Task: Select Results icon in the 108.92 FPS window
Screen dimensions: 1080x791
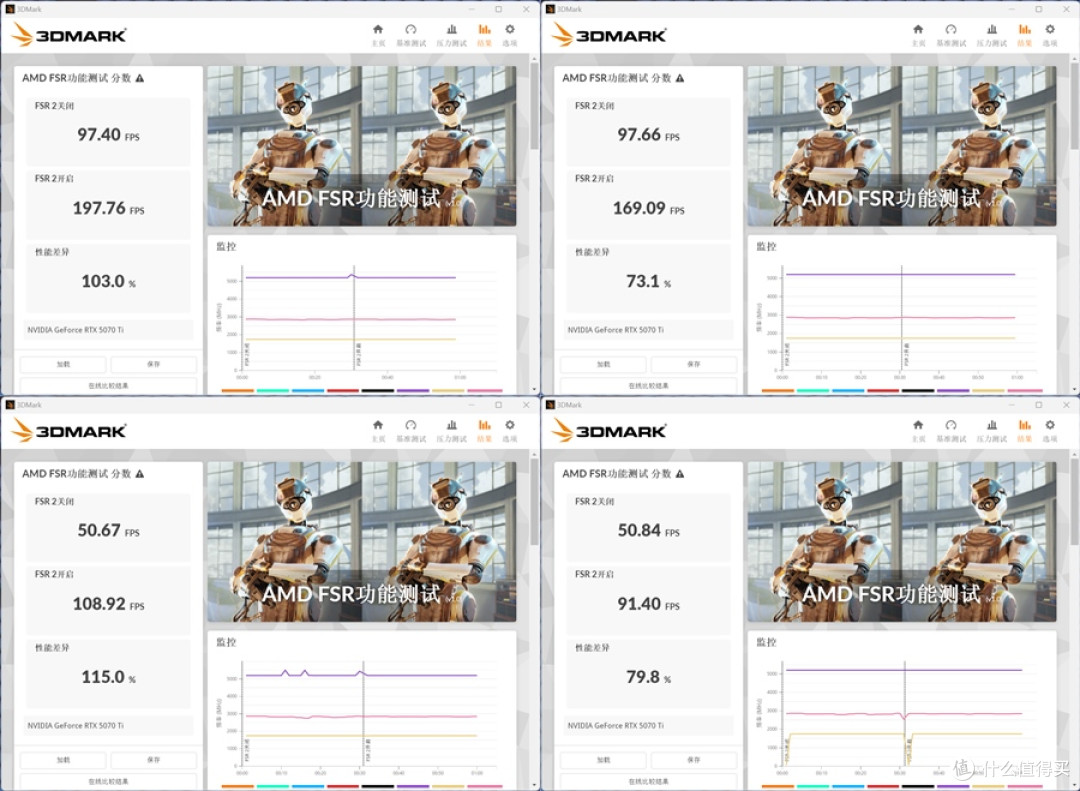Action: pos(484,430)
